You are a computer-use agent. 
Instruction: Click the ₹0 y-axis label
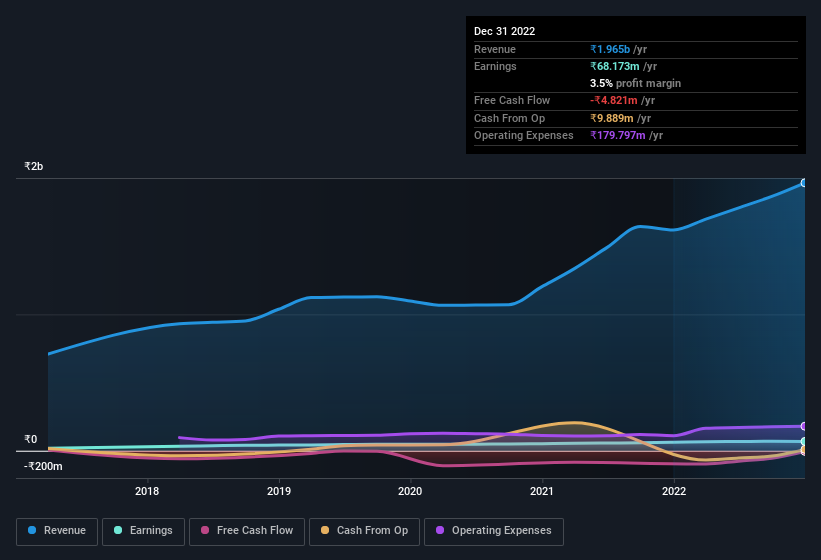(x=31, y=439)
